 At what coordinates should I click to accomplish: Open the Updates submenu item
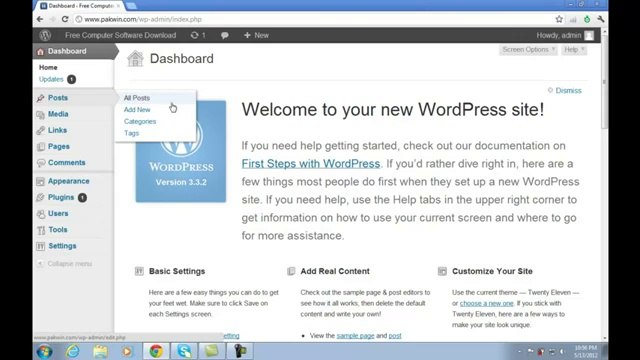point(51,79)
